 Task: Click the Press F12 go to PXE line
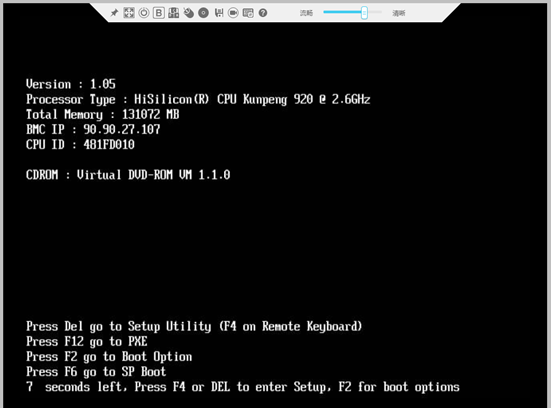pyautogui.click(x=87, y=342)
